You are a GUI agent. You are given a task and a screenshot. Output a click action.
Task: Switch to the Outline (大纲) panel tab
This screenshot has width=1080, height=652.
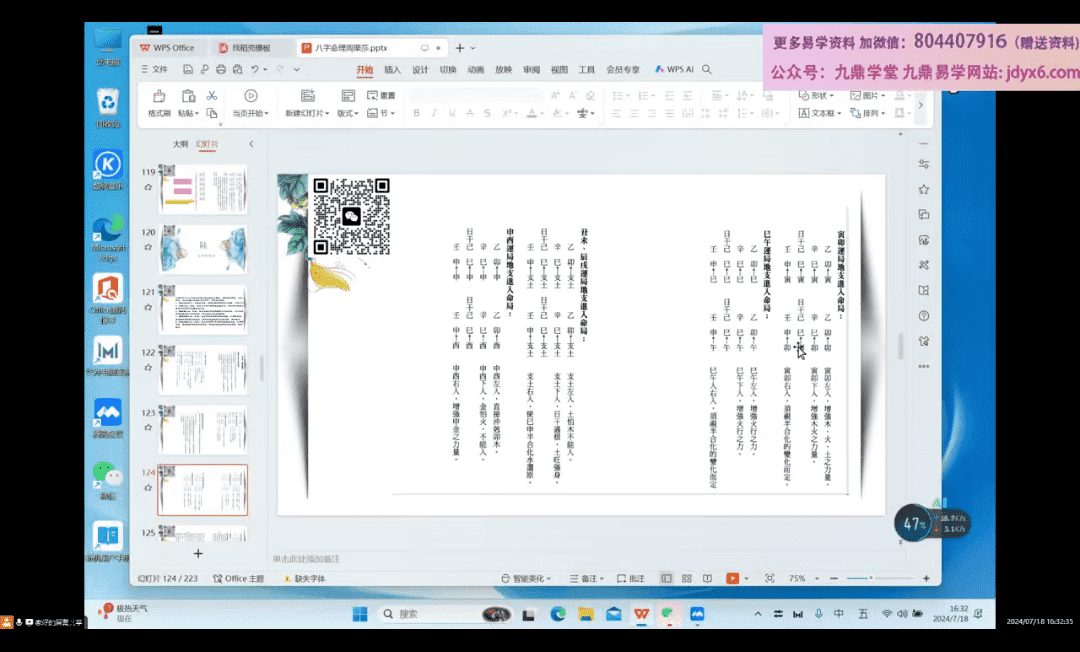(180, 144)
